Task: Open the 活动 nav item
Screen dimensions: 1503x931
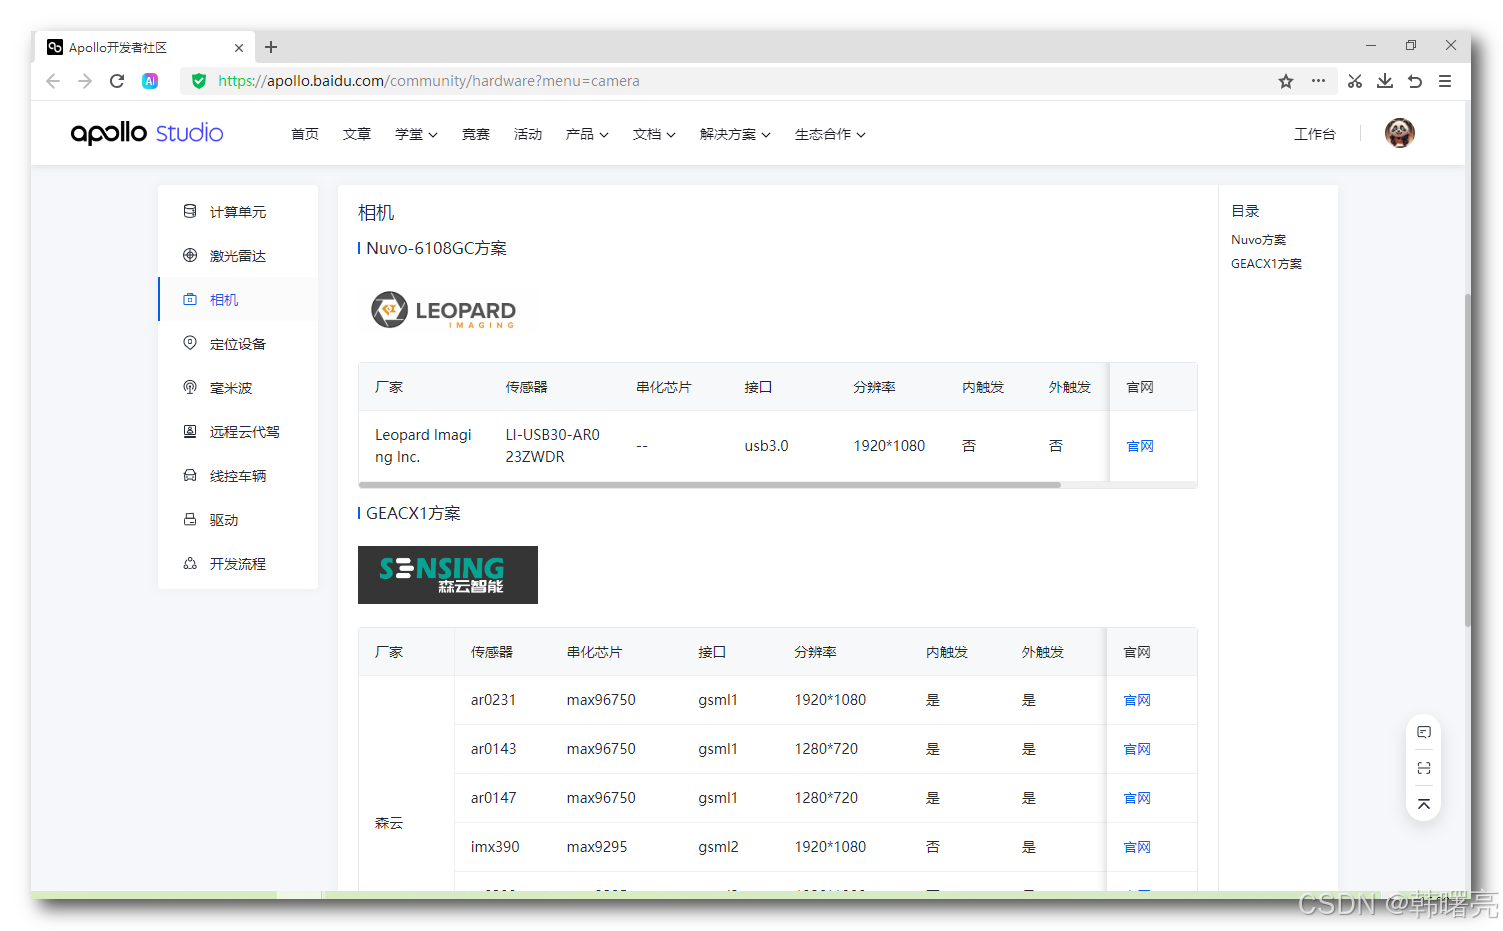Action: [x=528, y=134]
